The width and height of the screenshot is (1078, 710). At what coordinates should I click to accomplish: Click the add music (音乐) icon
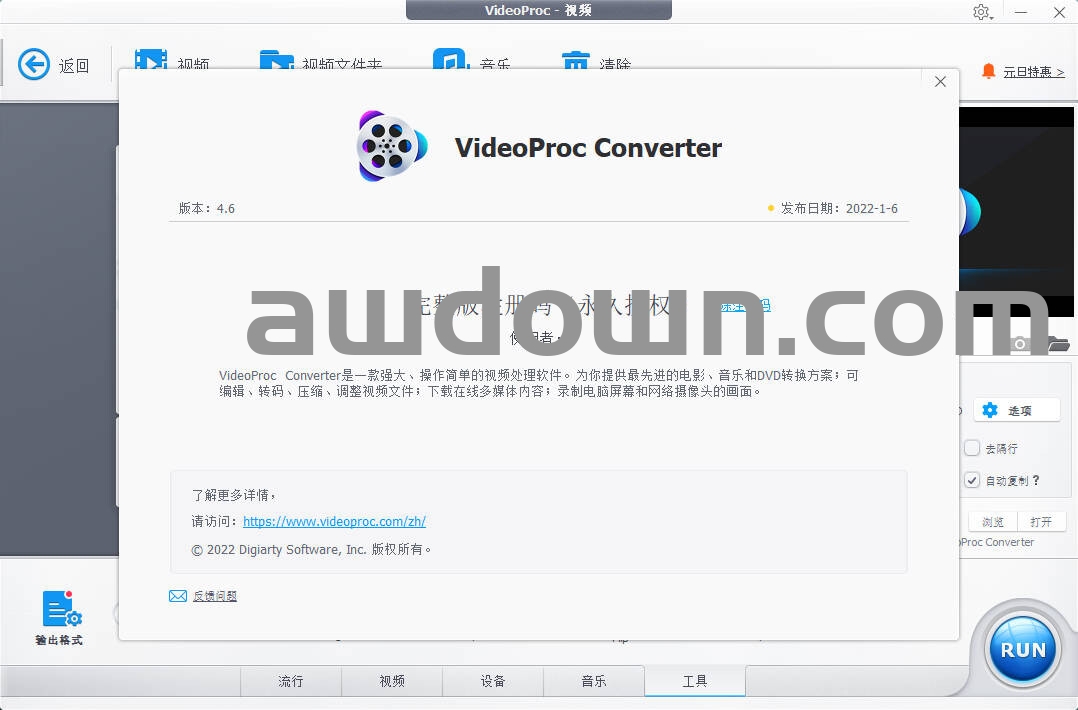(x=450, y=60)
